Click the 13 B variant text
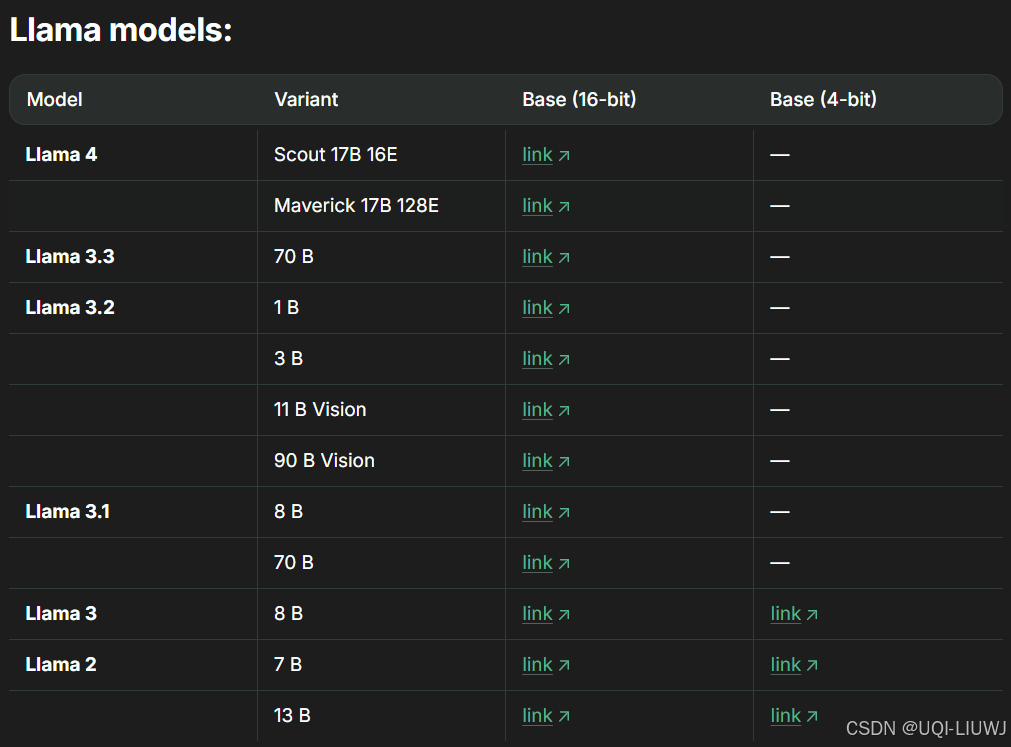The width and height of the screenshot is (1011, 747). (292, 715)
